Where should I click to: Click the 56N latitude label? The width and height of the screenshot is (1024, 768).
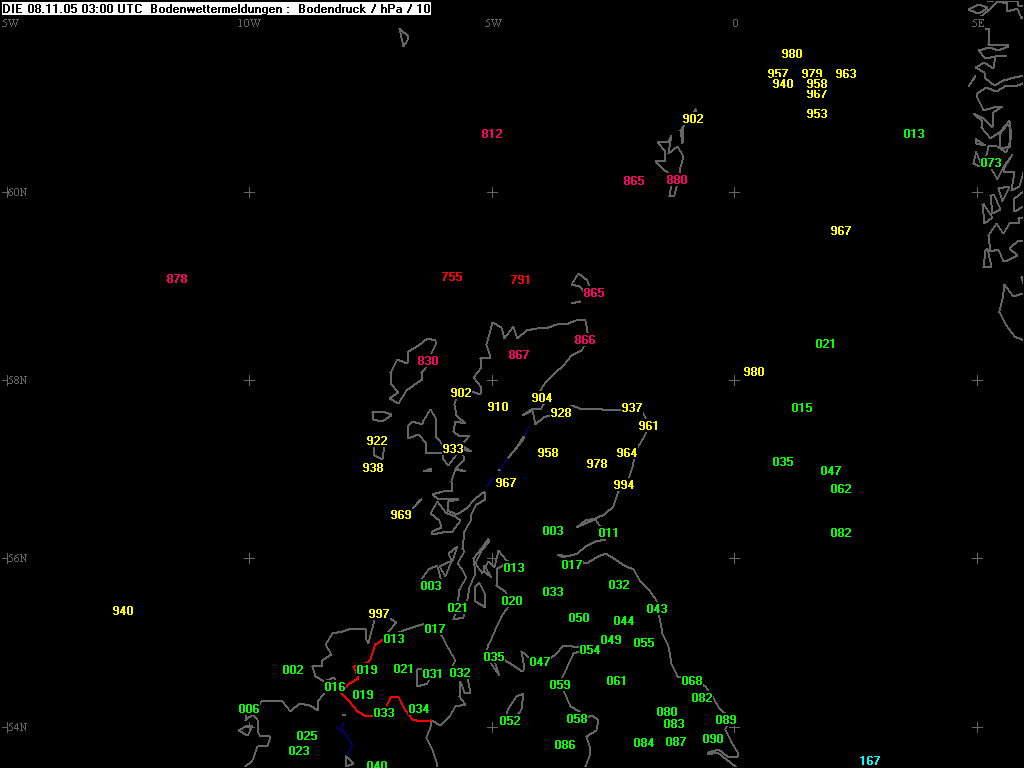[x=16, y=558]
